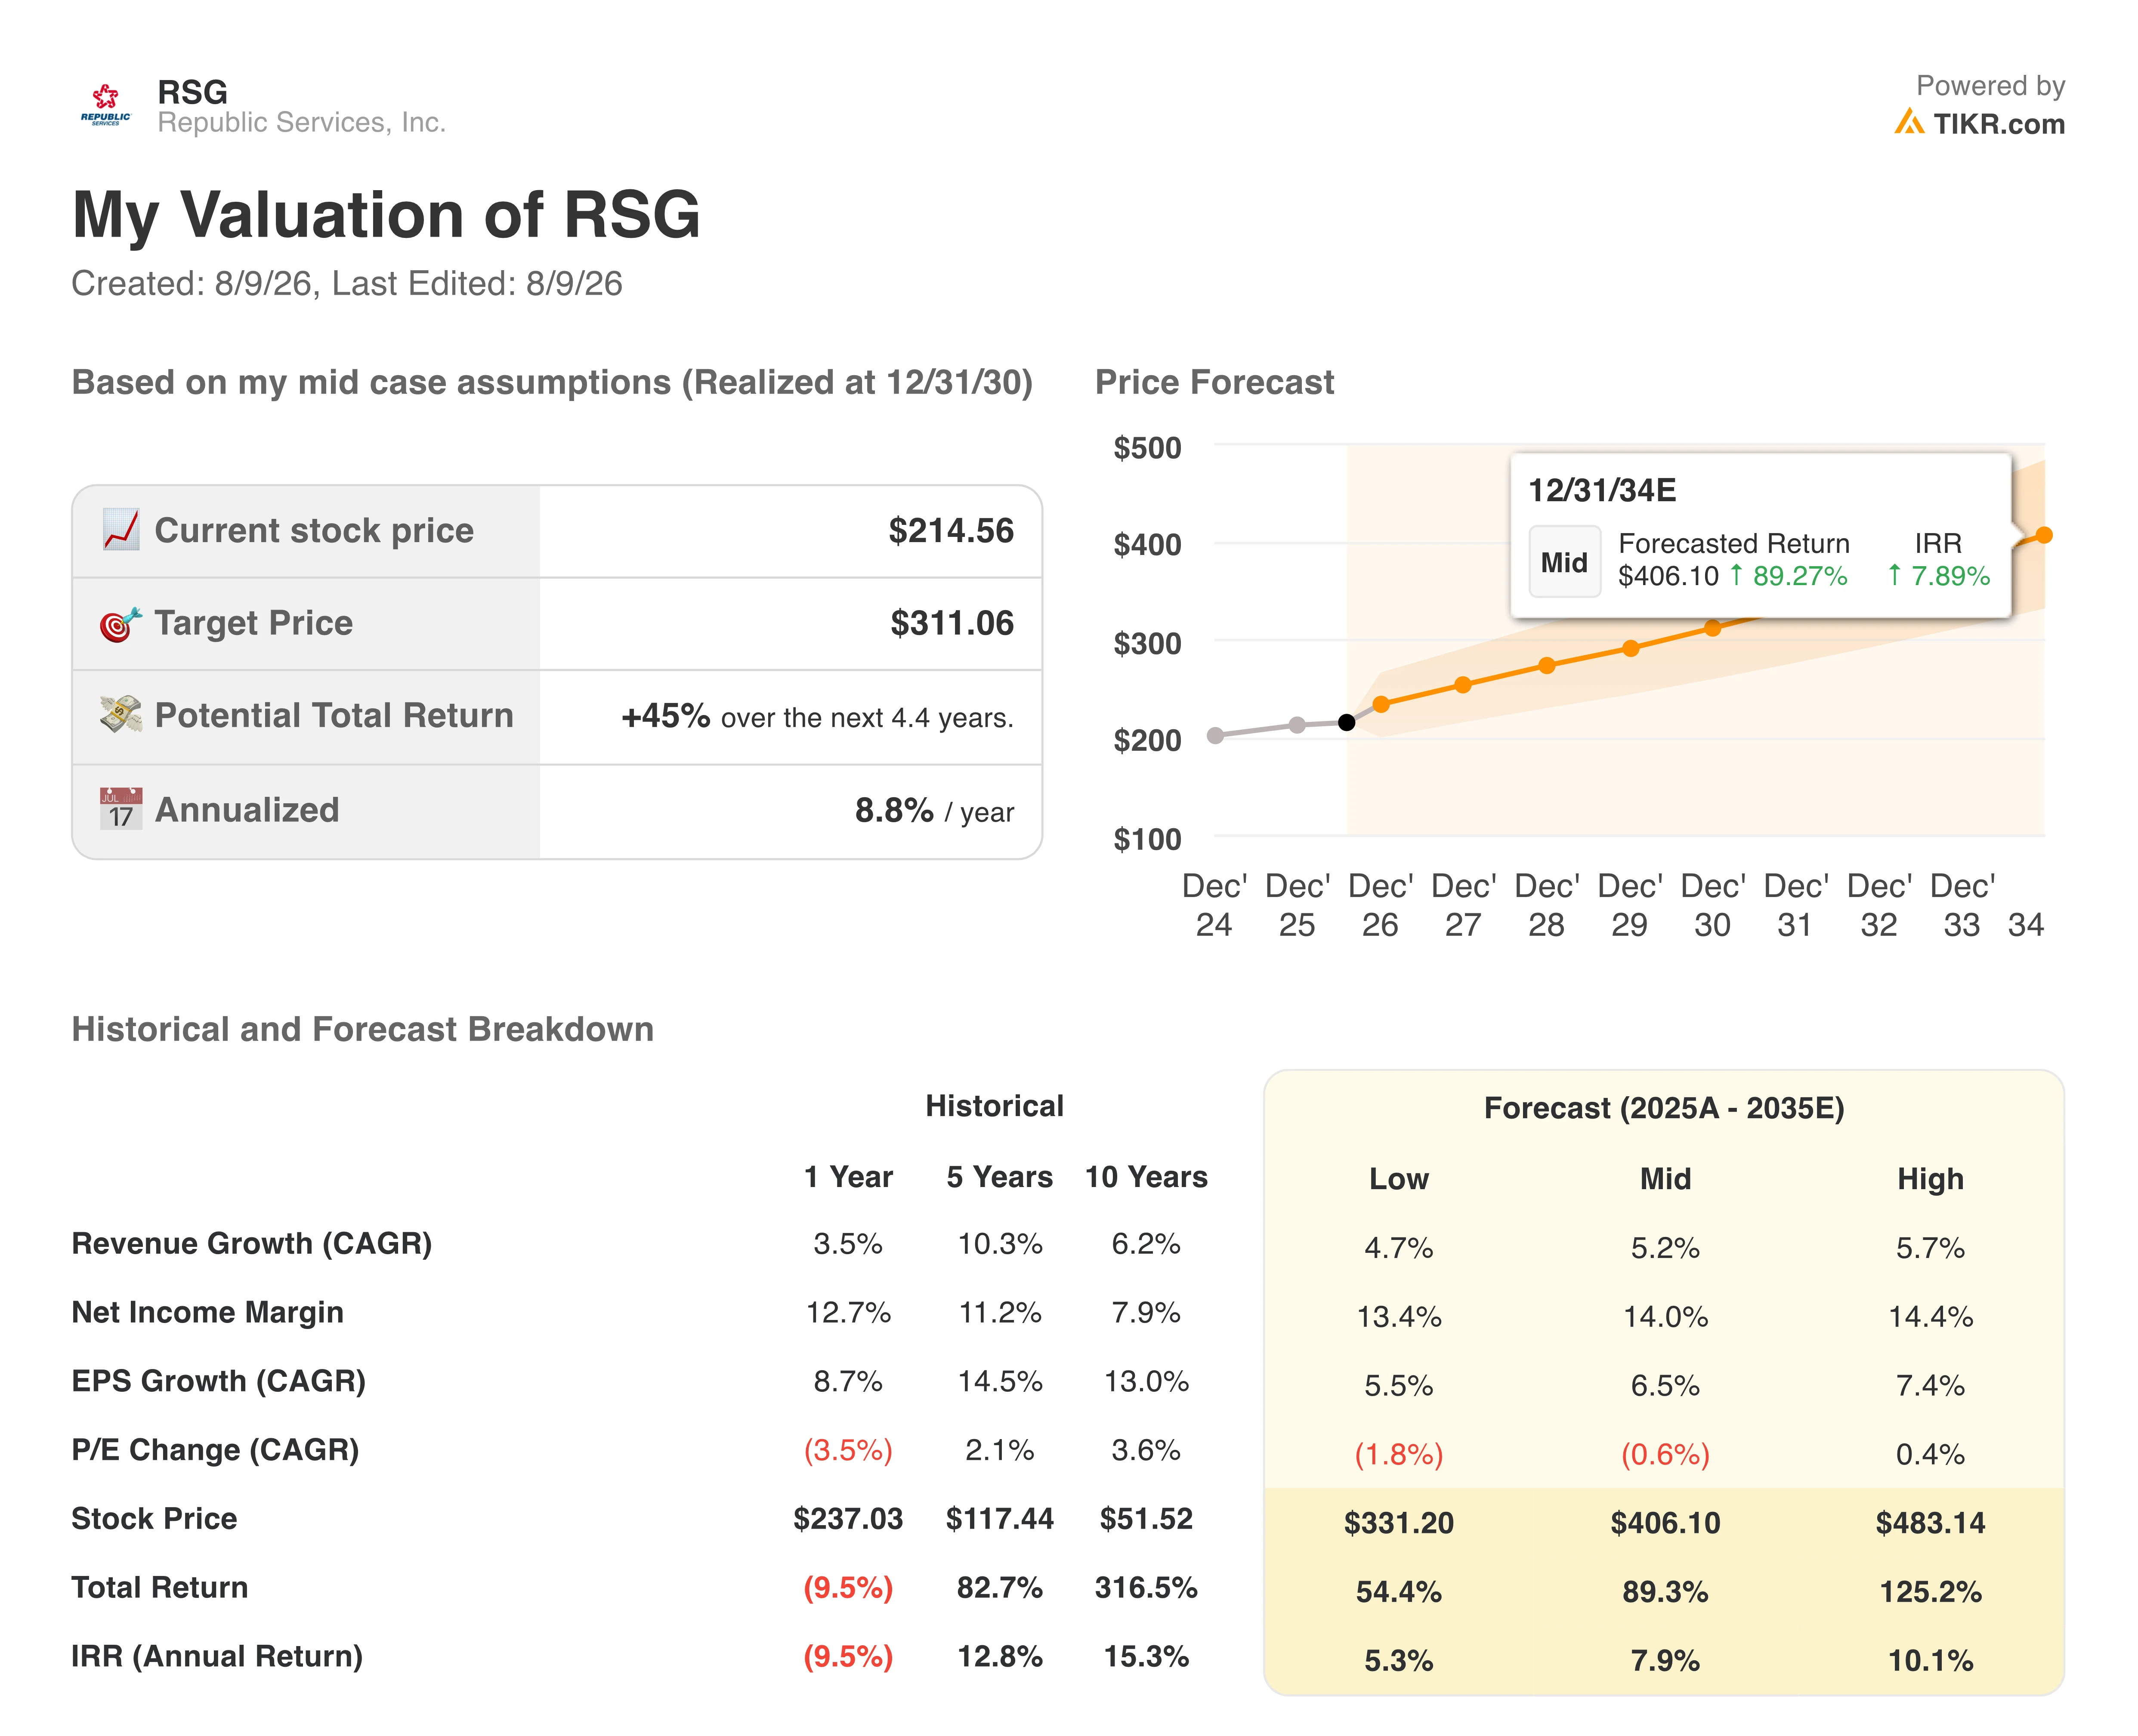Select the orange Dec '27 forecast point
Viewport: 2138px width, 1736px height.
[1463, 685]
